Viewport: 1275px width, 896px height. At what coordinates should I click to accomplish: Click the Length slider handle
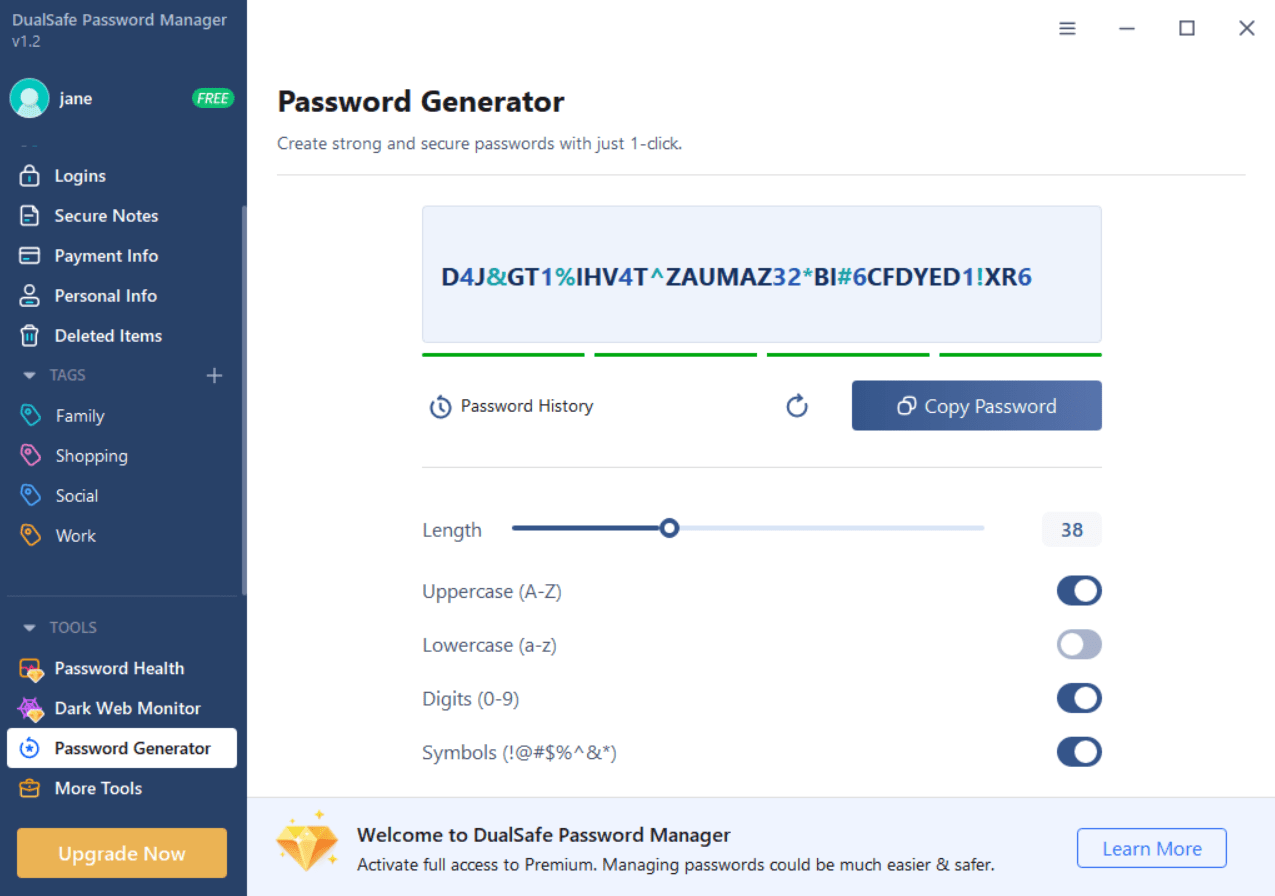670,528
